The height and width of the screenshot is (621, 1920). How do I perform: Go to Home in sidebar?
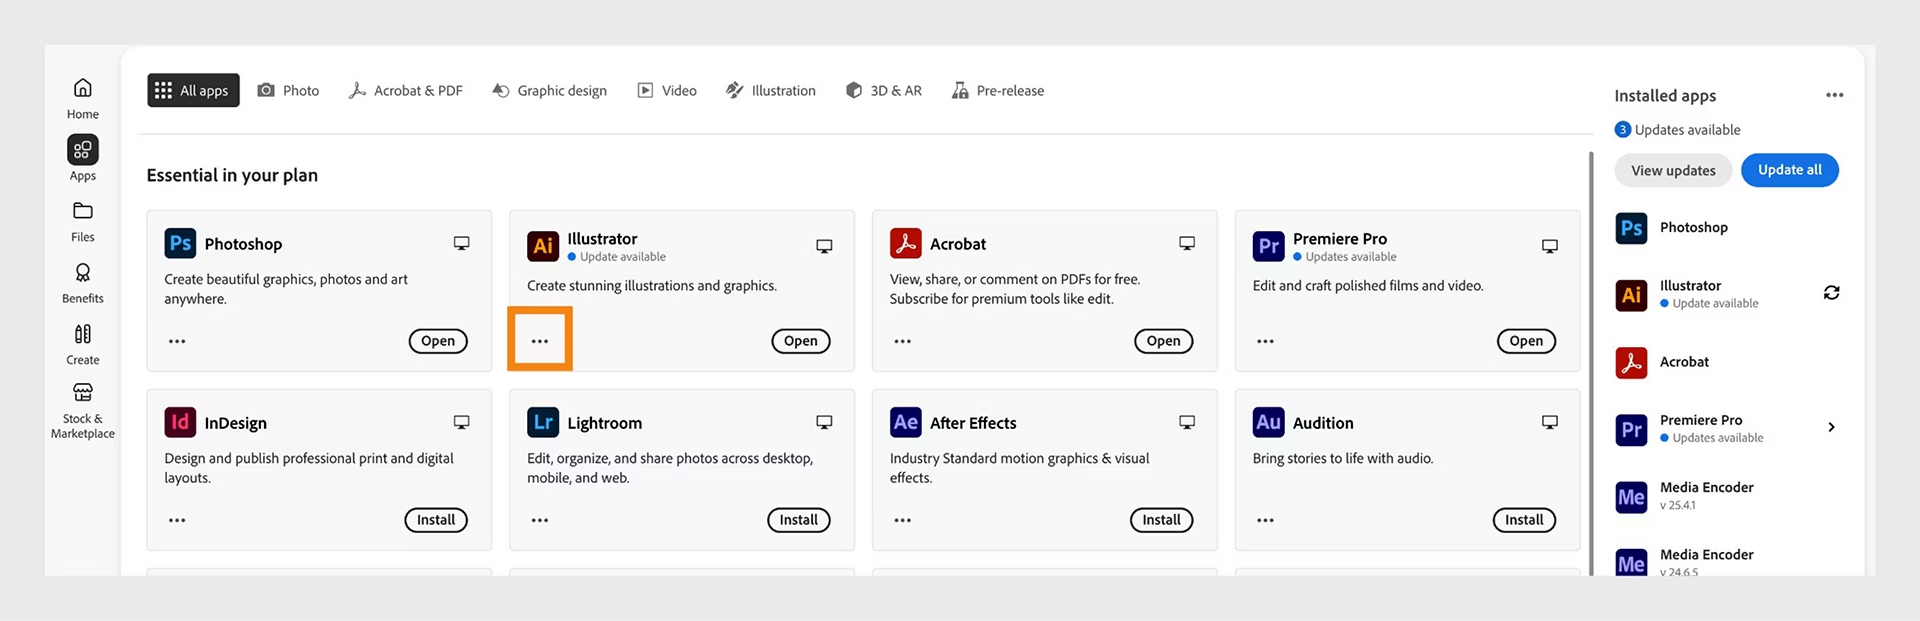tap(83, 98)
